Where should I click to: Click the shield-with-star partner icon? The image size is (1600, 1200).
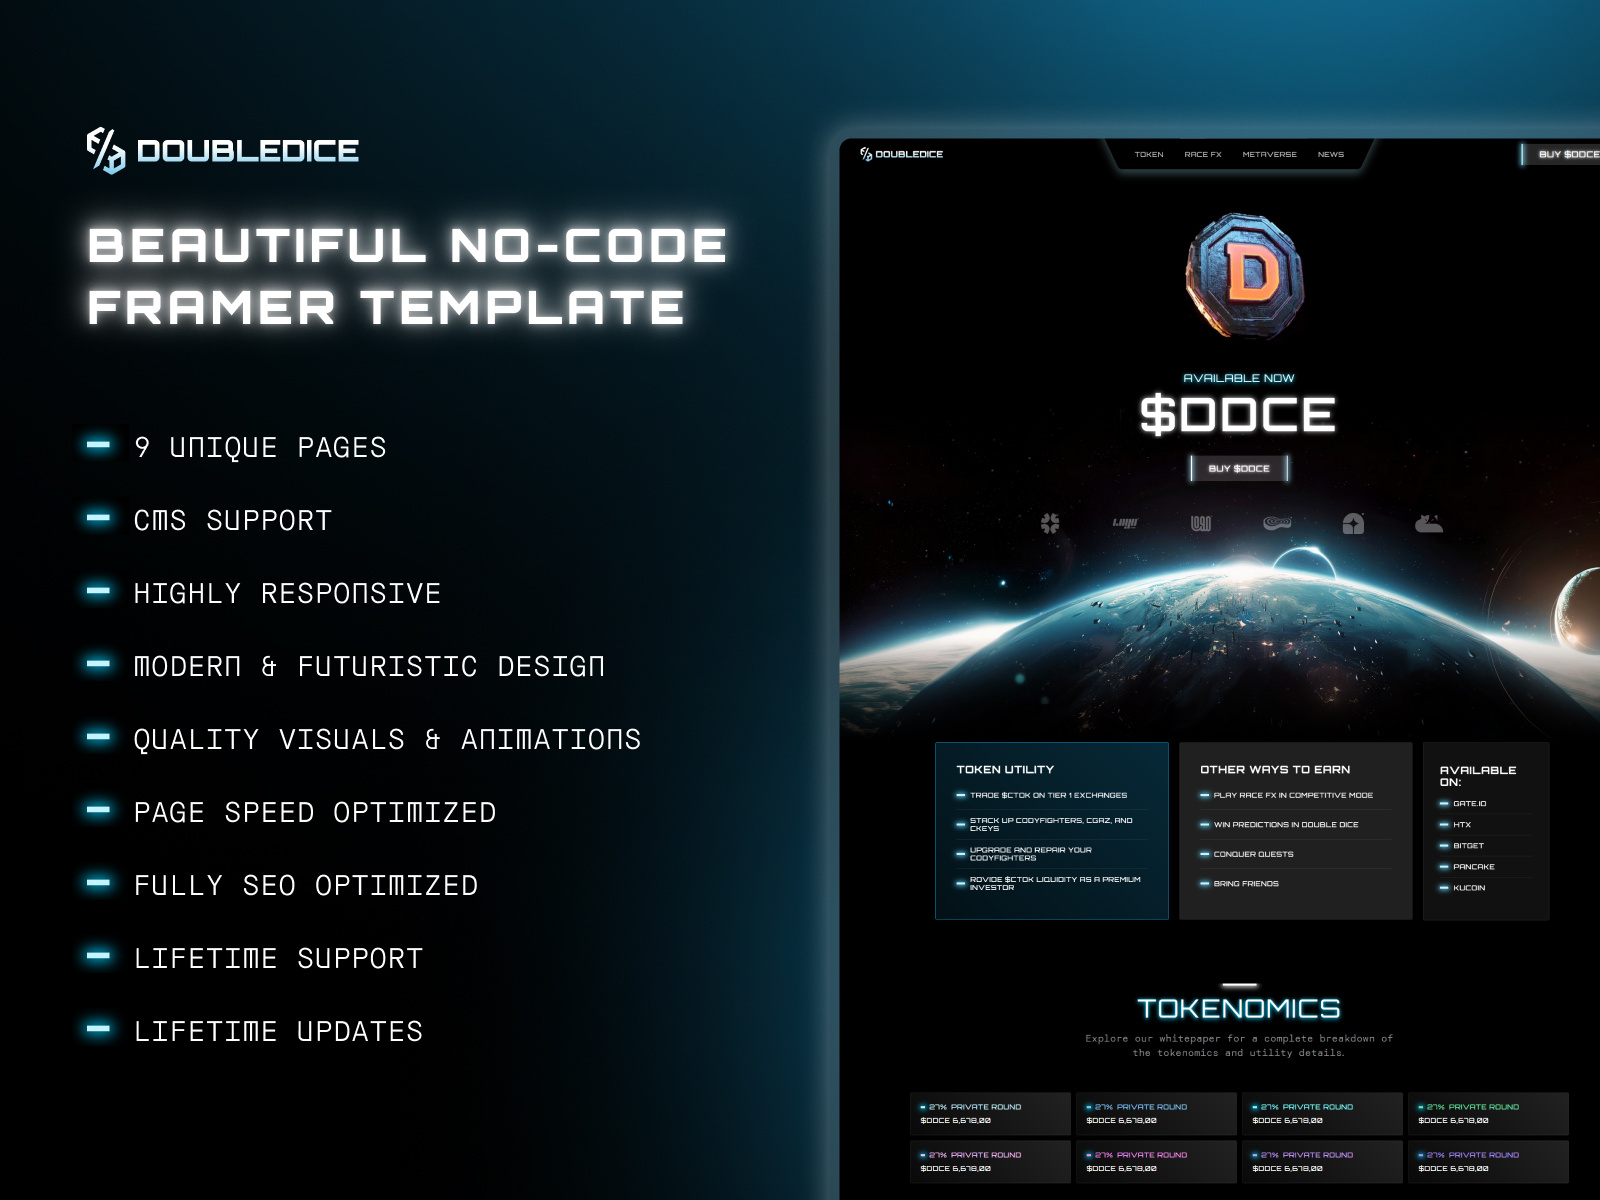[x=1353, y=522]
